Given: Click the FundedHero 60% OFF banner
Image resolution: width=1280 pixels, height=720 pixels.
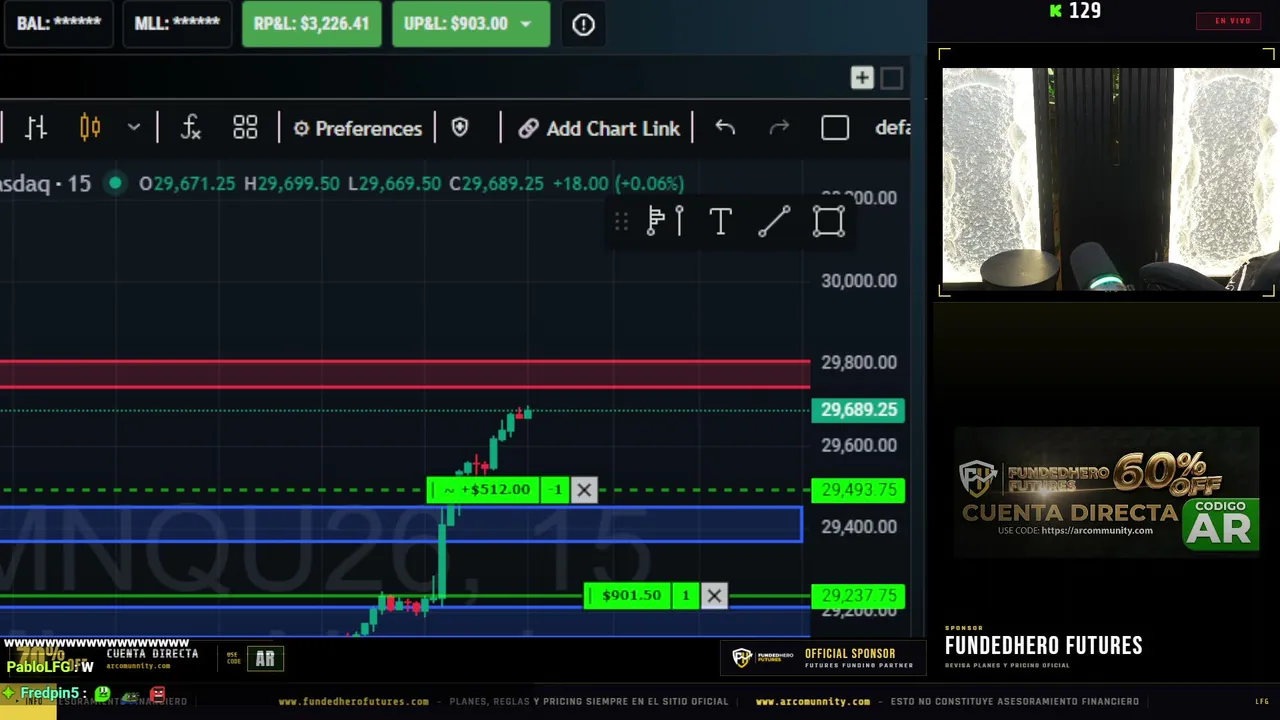Looking at the screenshot, I should 1106,492.
